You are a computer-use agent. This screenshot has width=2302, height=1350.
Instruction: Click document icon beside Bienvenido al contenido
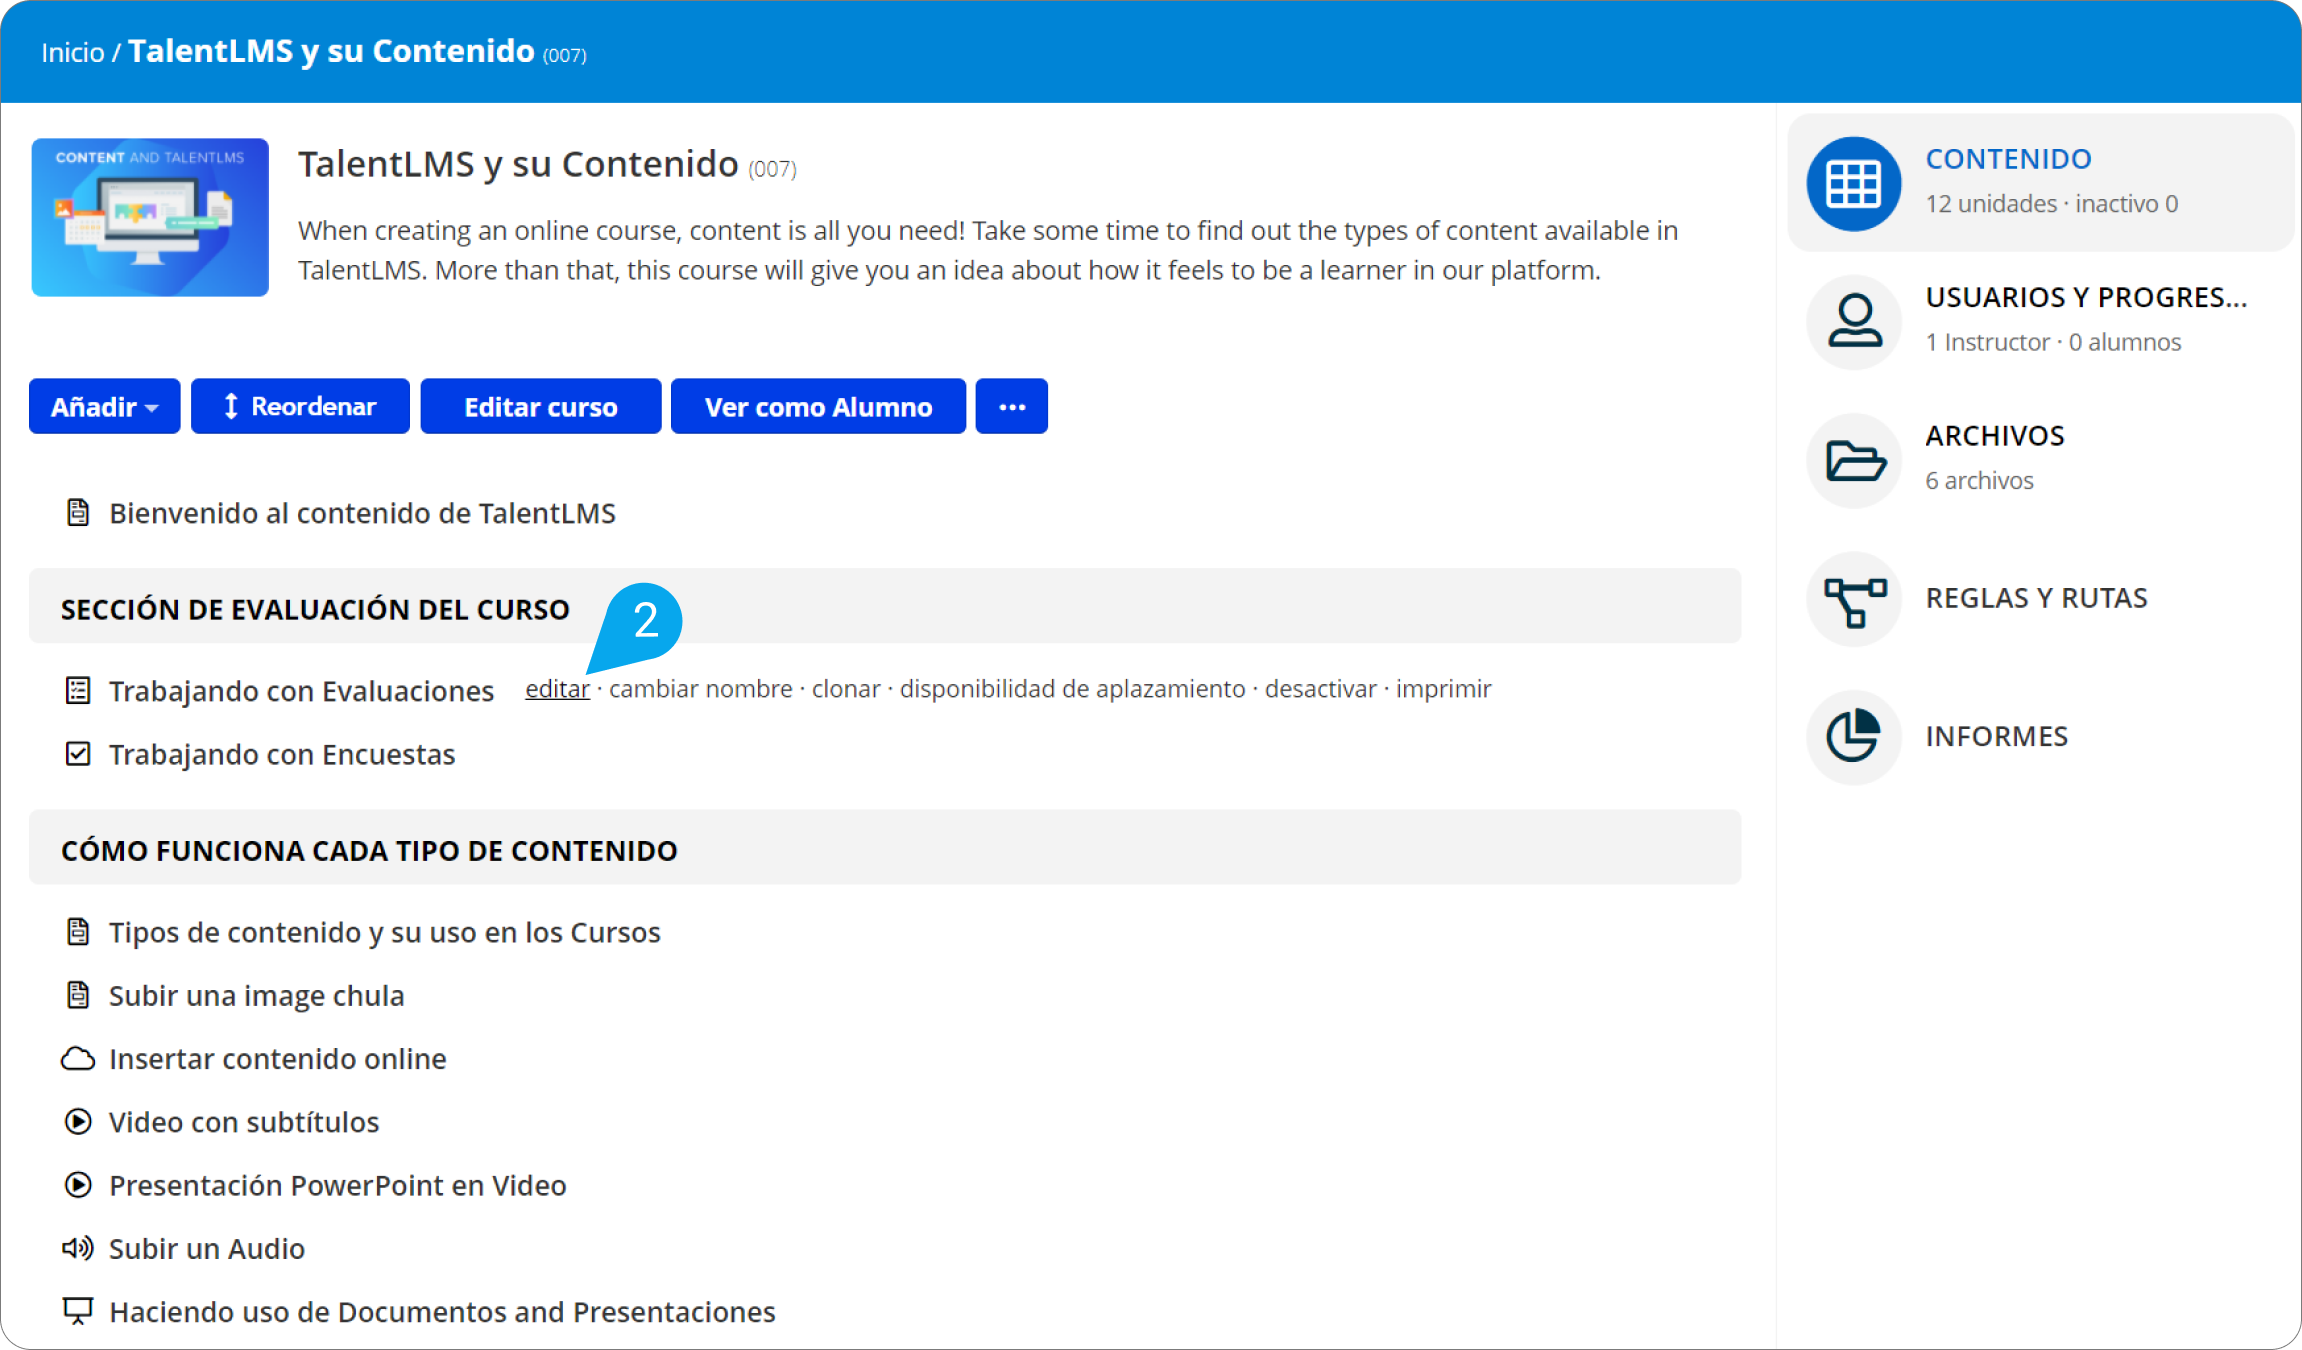[78, 513]
